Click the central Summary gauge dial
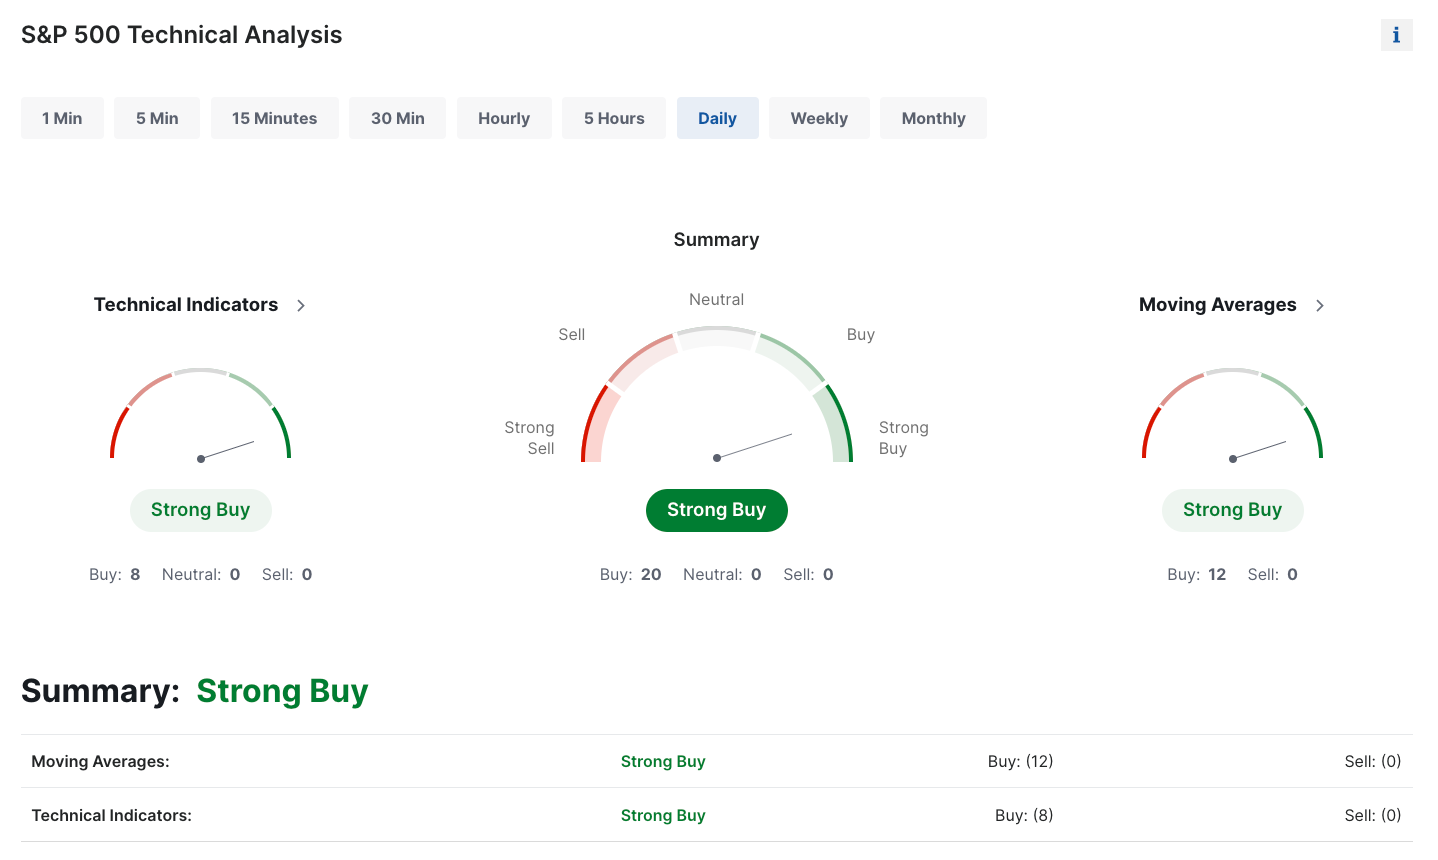 click(x=717, y=395)
